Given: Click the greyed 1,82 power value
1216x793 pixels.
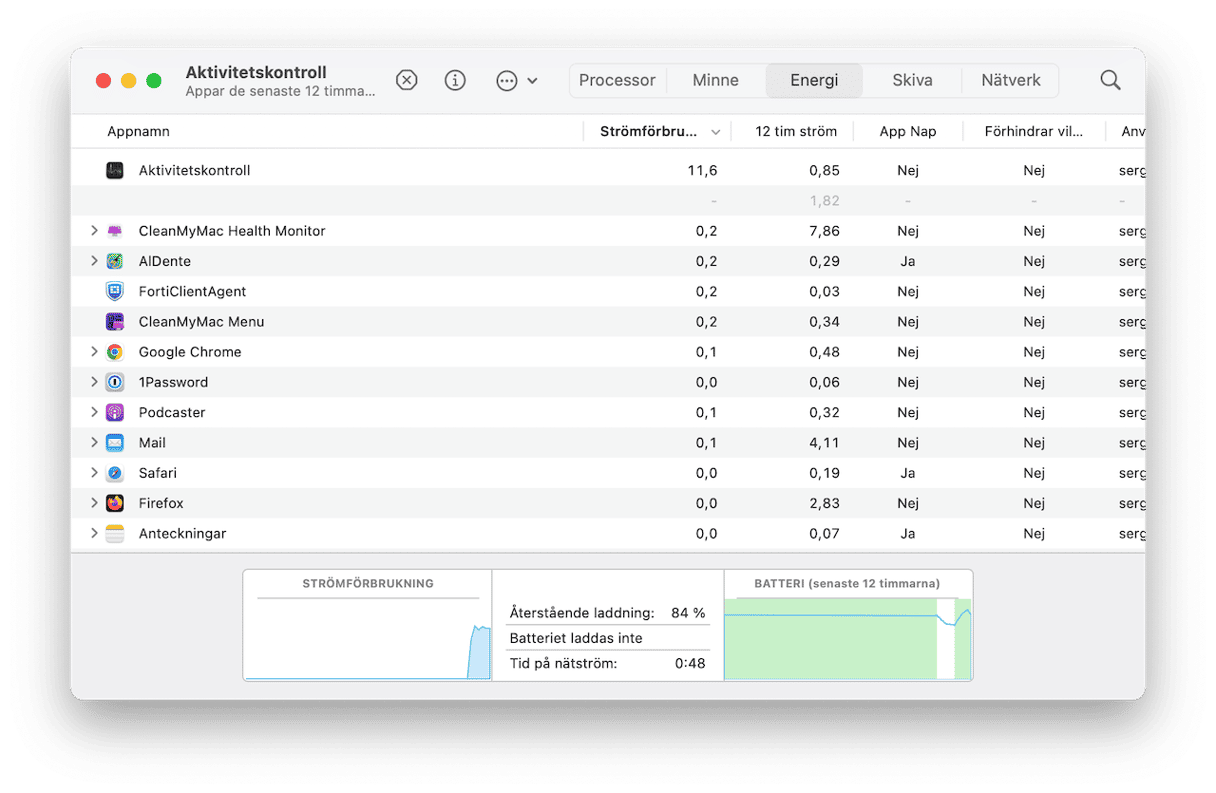Looking at the screenshot, I should pos(824,201).
